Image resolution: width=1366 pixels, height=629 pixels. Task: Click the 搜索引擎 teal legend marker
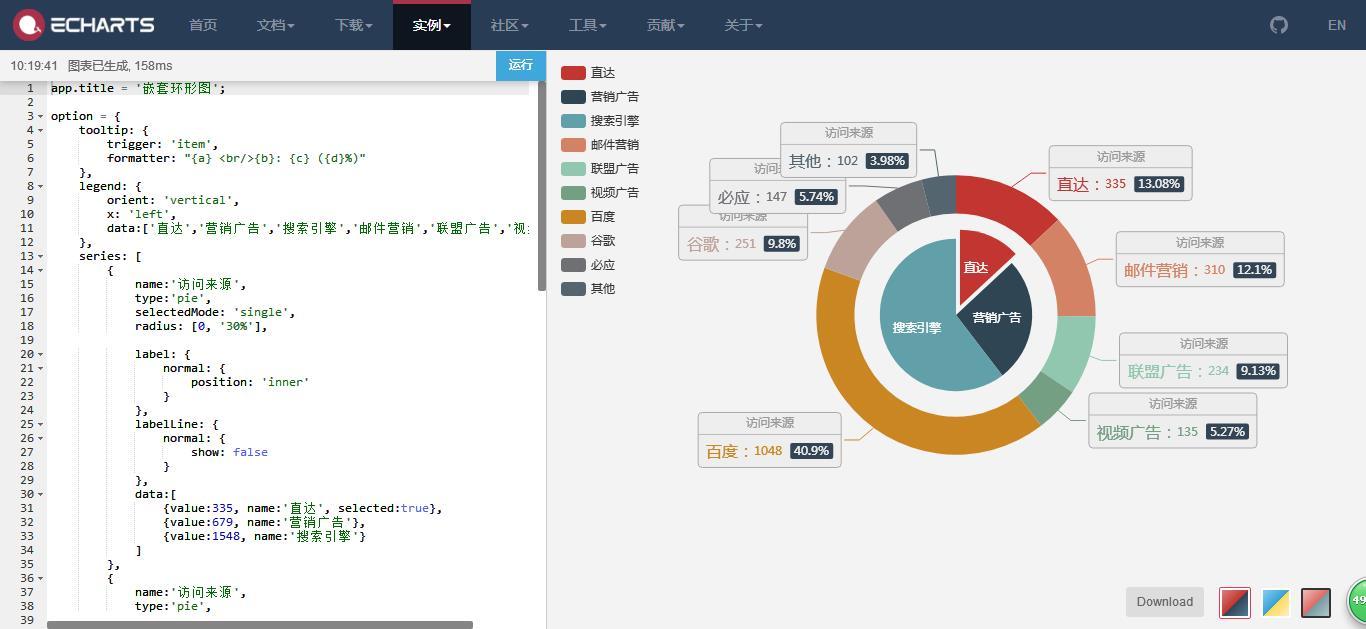coord(573,121)
